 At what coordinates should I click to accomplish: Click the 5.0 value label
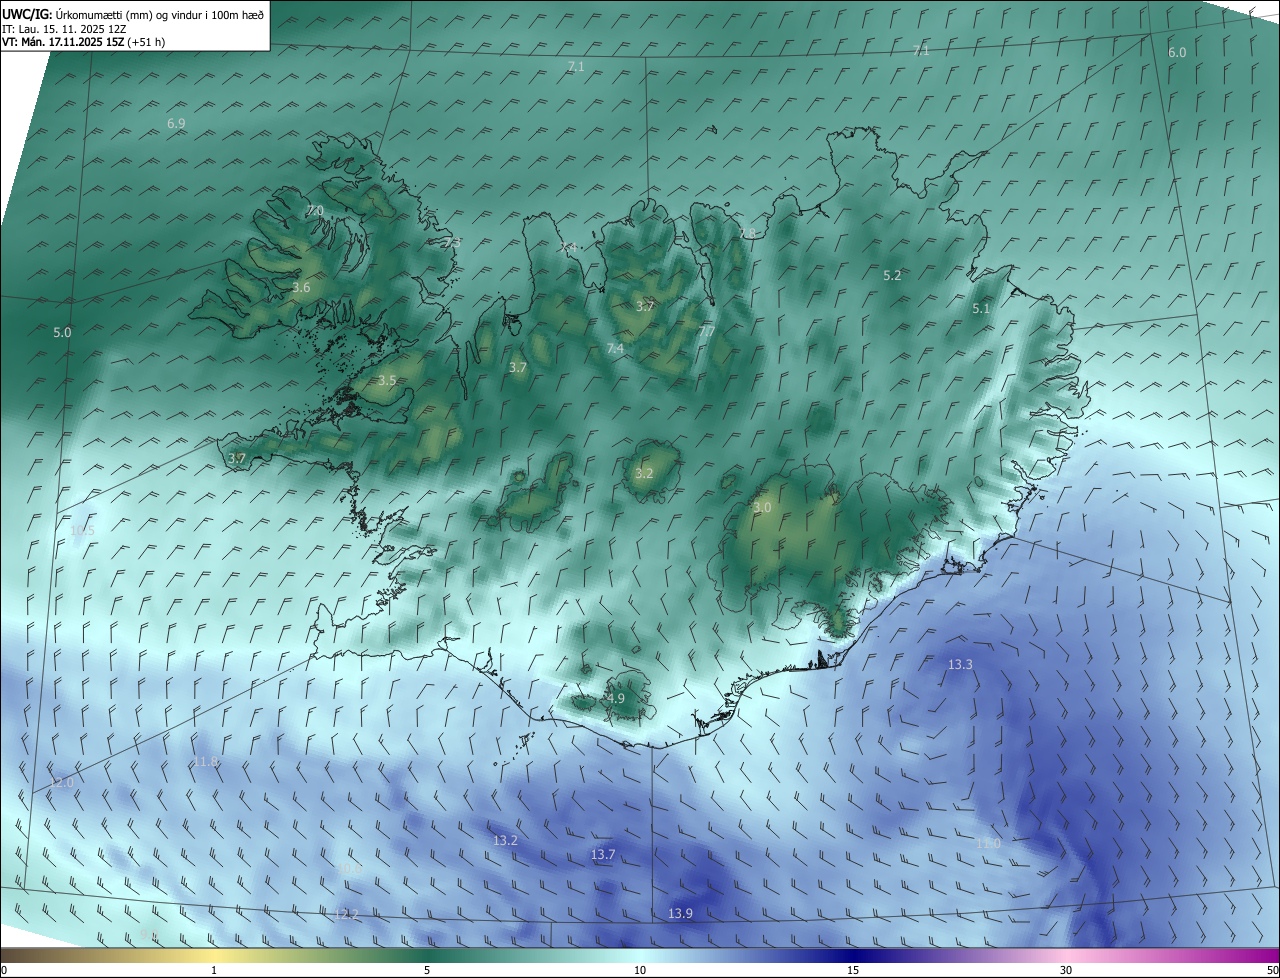tap(62, 332)
